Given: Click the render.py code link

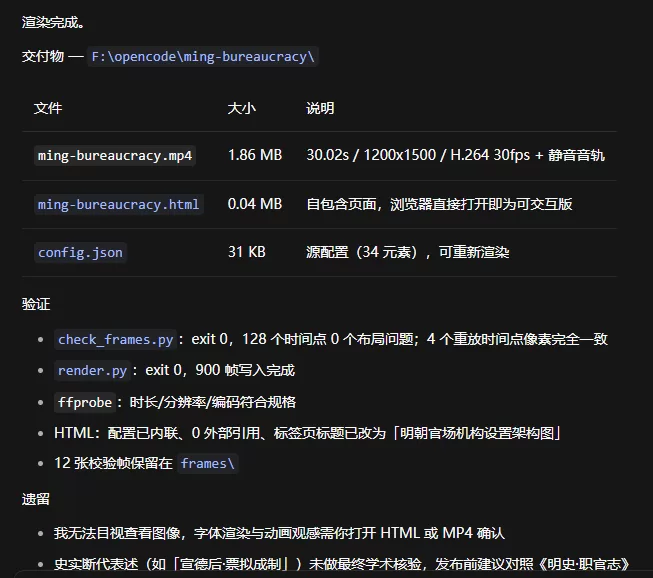Looking at the screenshot, I should point(92,370).
